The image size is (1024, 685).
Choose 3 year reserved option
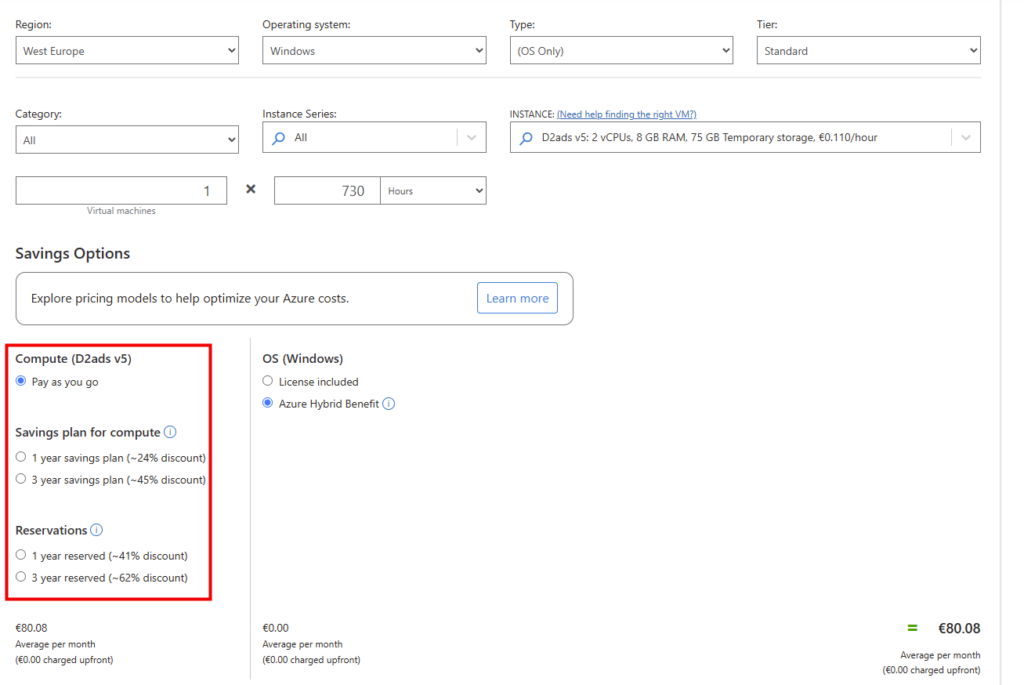point(21,577)
